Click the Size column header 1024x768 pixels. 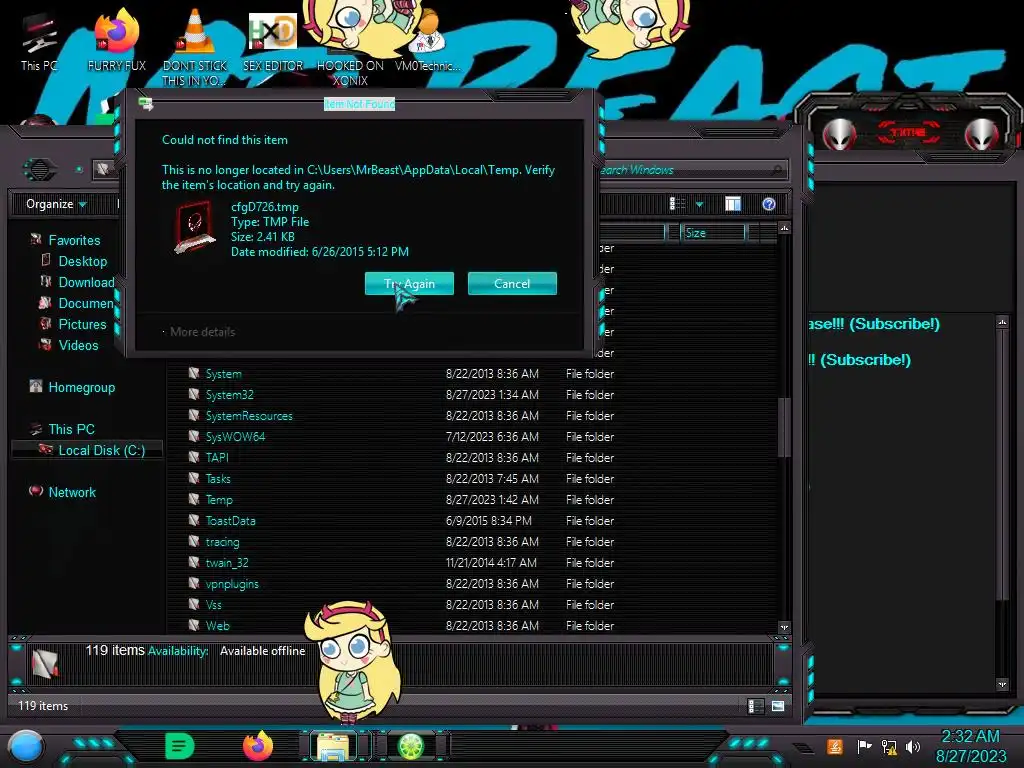click(x=712, y=232)
